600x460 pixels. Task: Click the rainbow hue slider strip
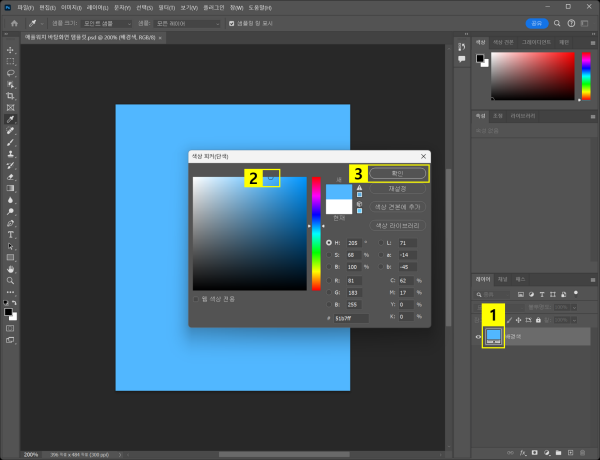tap(316, 233)
